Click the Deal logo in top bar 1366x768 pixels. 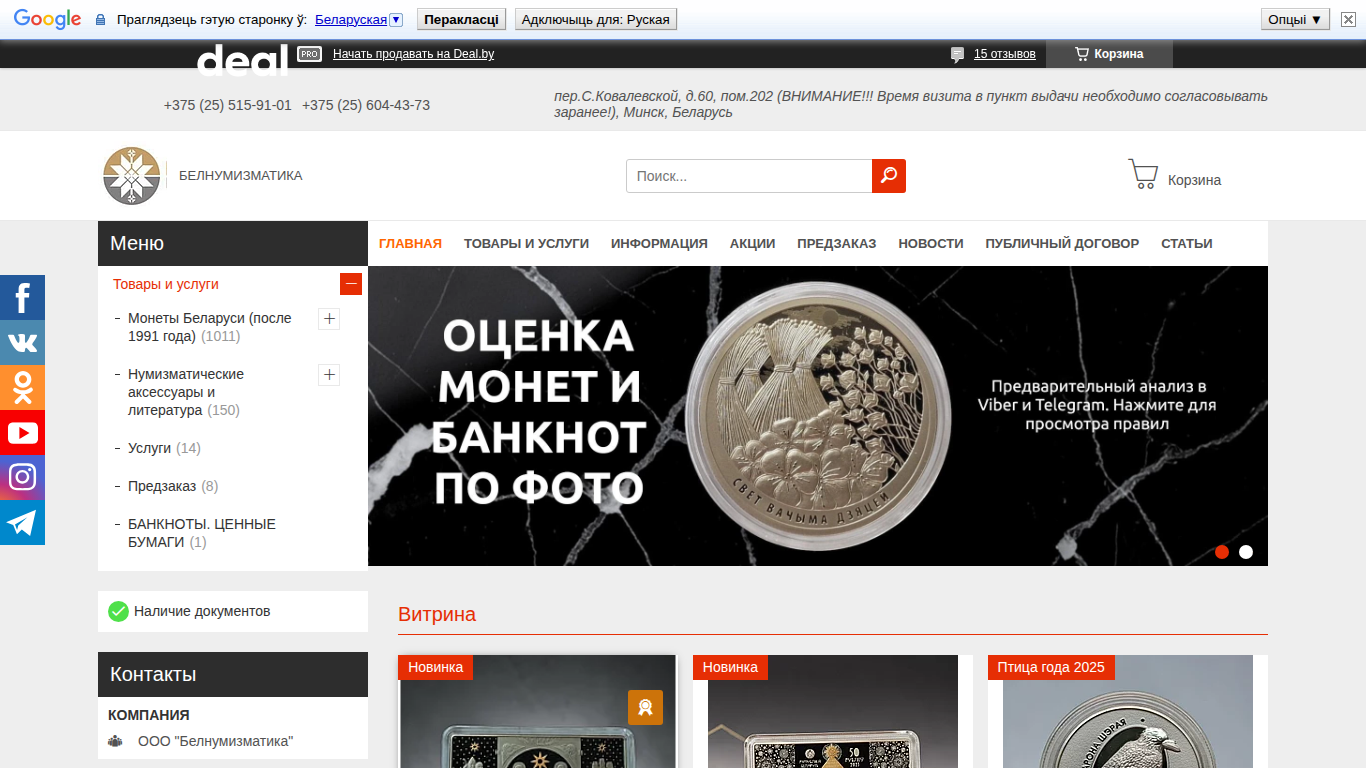coord(243,60)
